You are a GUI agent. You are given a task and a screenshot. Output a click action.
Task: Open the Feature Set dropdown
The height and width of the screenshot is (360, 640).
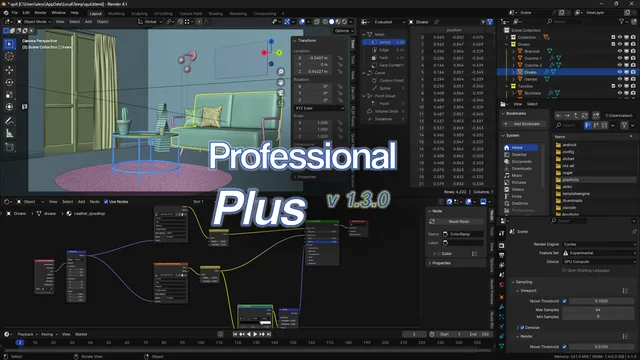tap(599, 253)
